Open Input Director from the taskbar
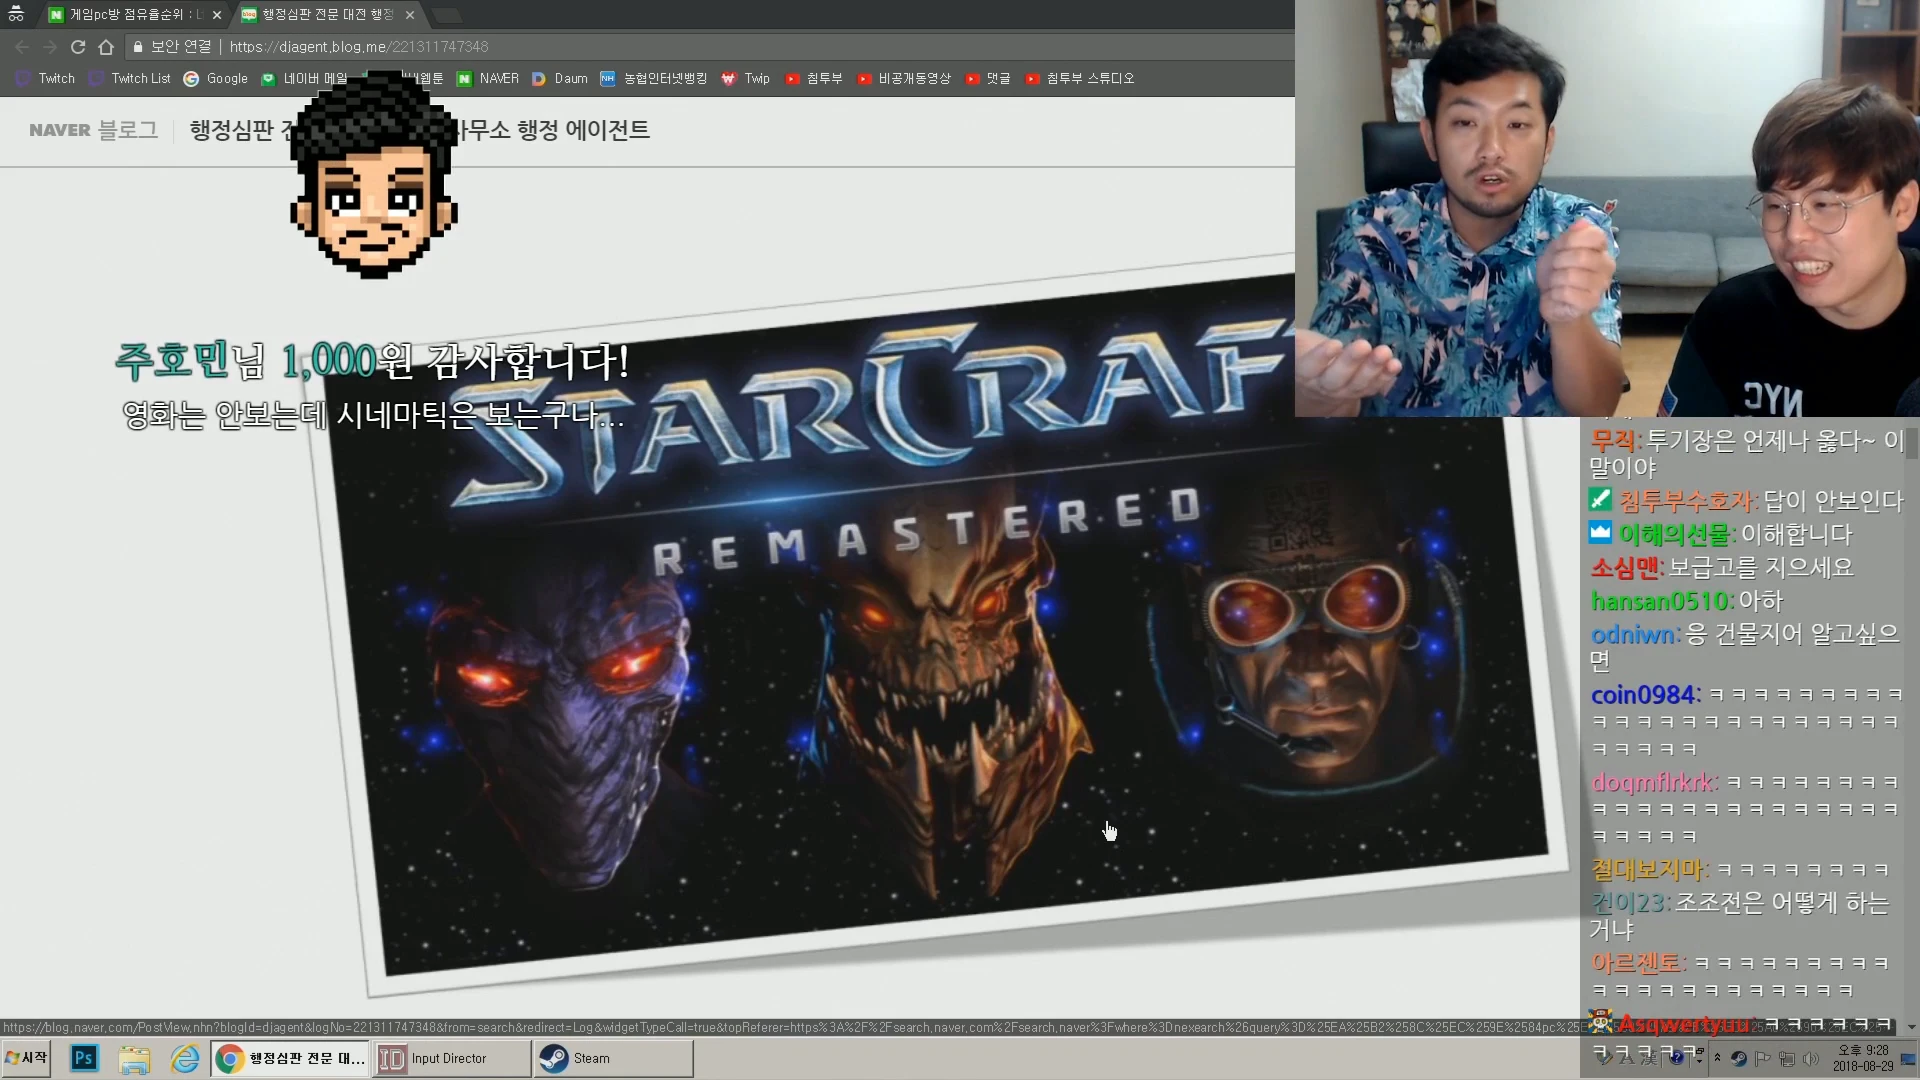 pyautogui.click(x=452, y=1058)
